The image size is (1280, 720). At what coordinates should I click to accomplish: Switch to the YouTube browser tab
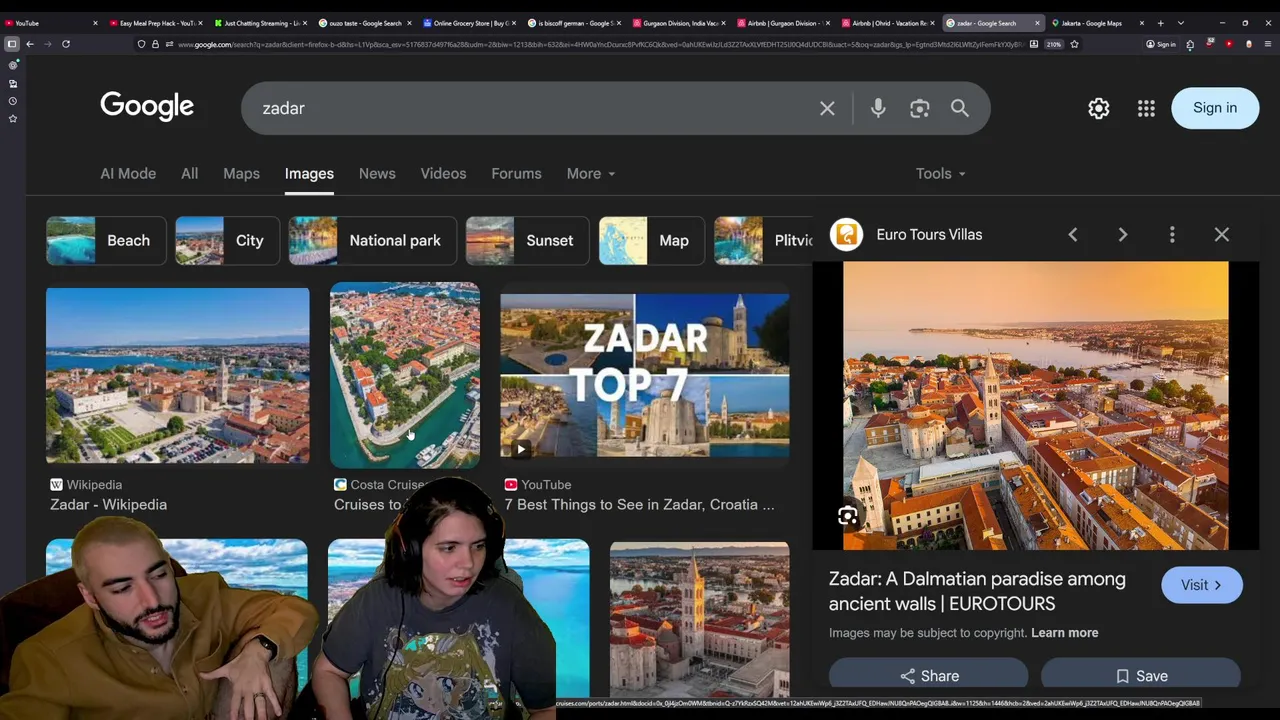[50, 23]
